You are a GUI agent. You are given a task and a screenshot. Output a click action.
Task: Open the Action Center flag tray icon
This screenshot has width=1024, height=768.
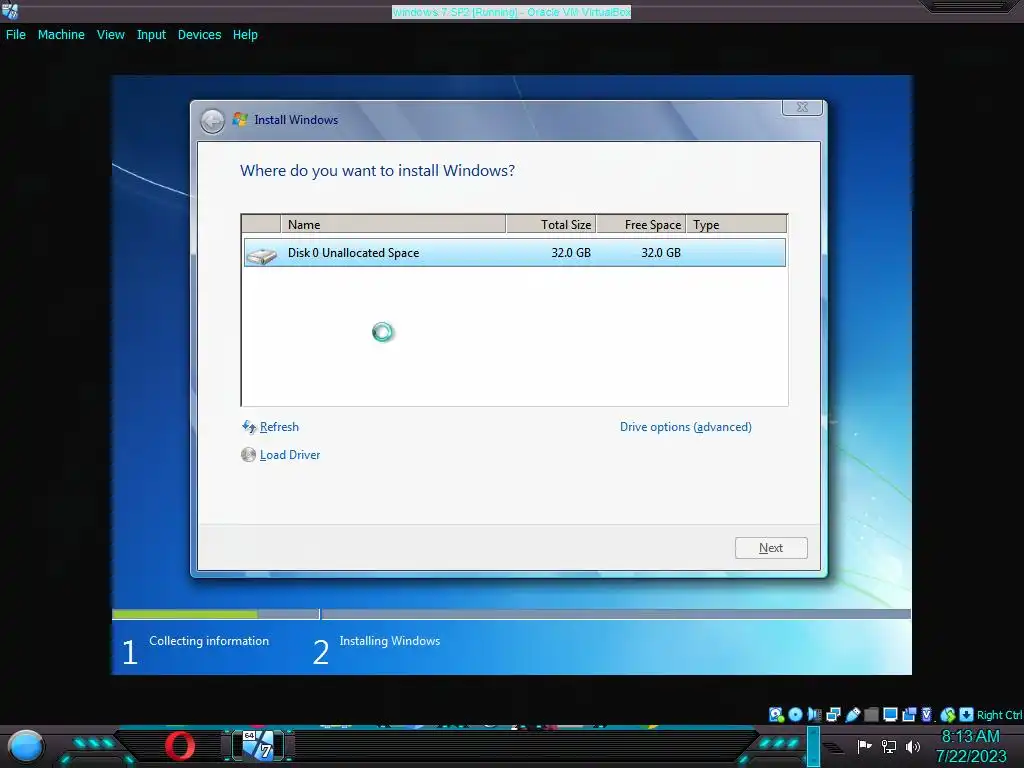click(865, 746)
